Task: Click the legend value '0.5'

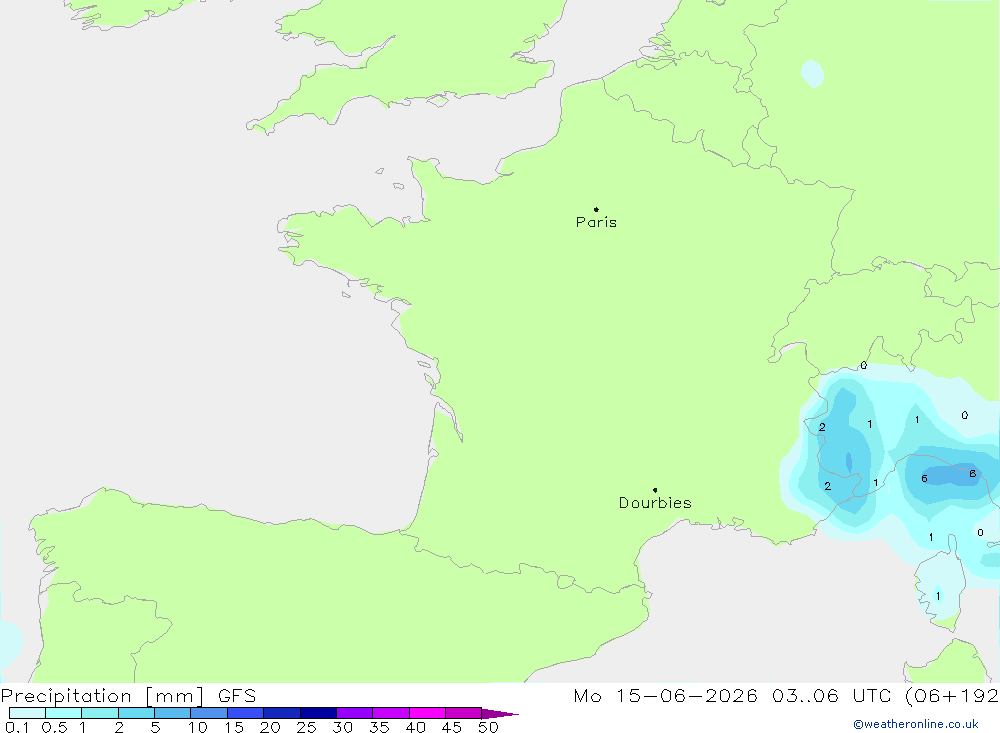Action: [x=54, y=727]
